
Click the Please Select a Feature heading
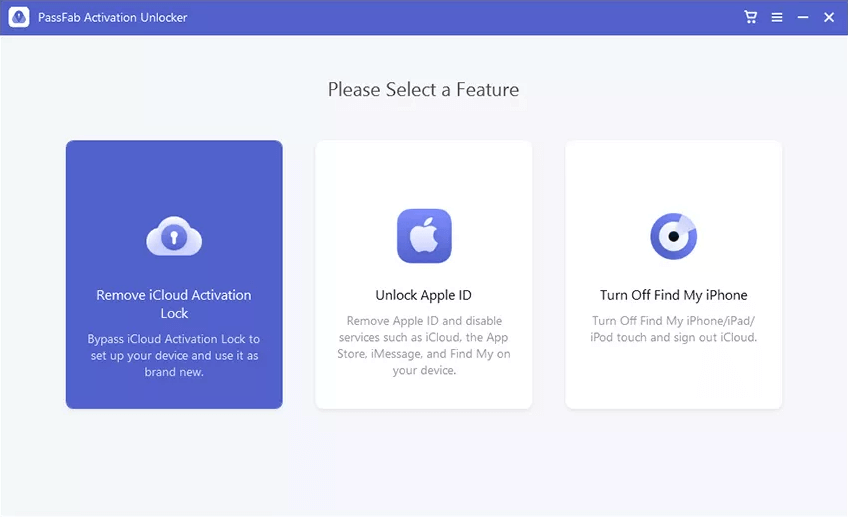(x=423, y=90)
